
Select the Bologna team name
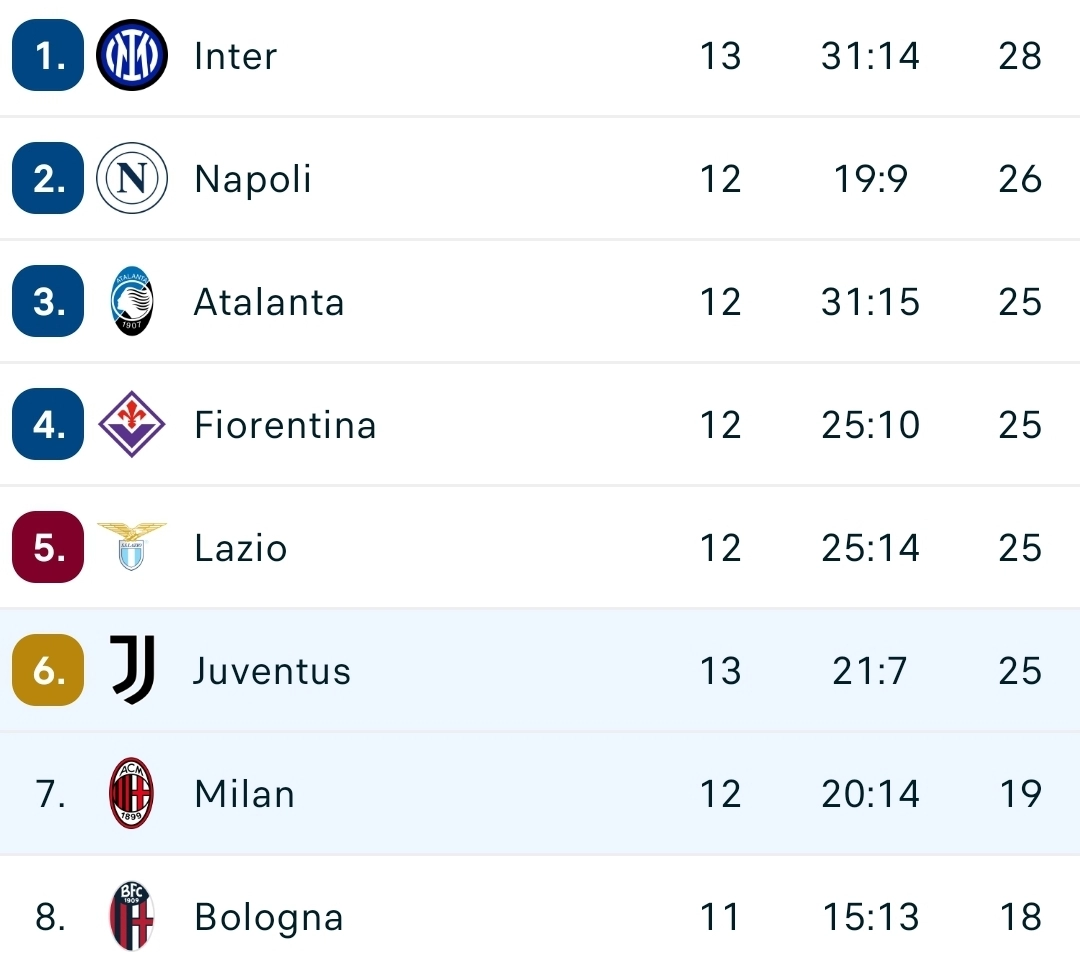click(x=266, y=917)
